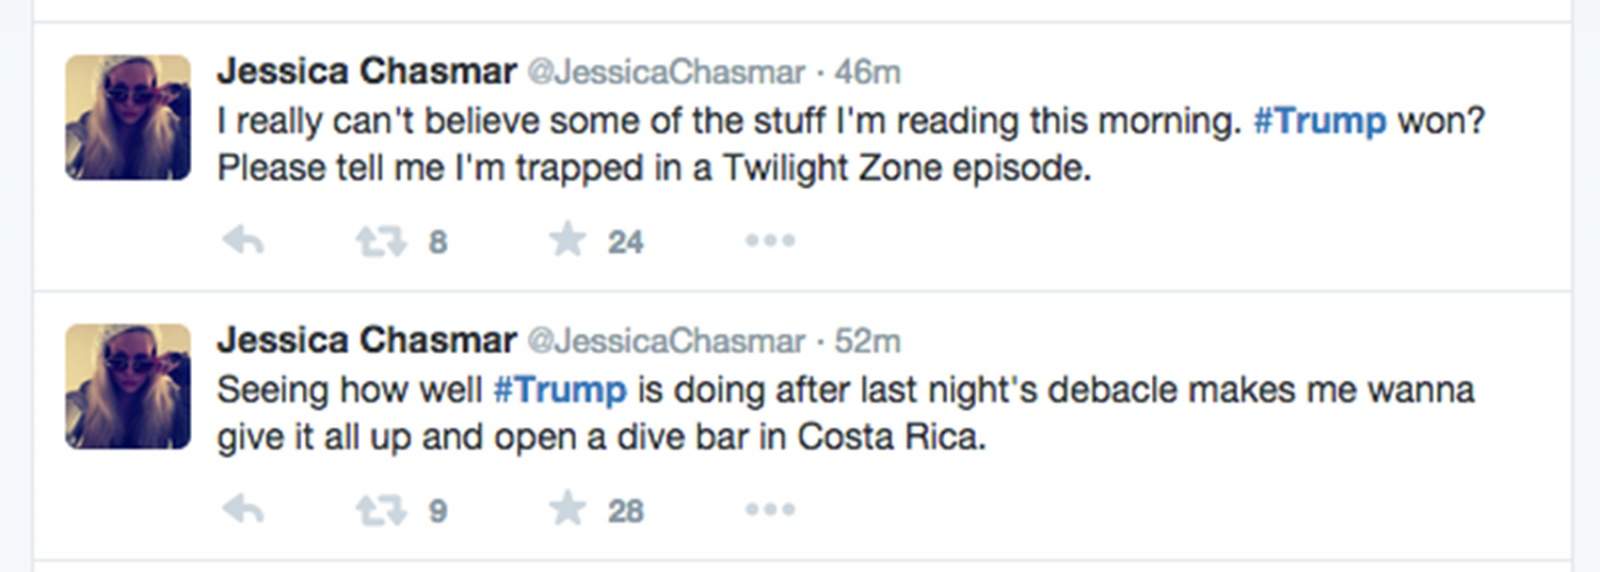Open the 46m timestamp permalink
The height and width of the screenshot is (572, 1600).
867,72
